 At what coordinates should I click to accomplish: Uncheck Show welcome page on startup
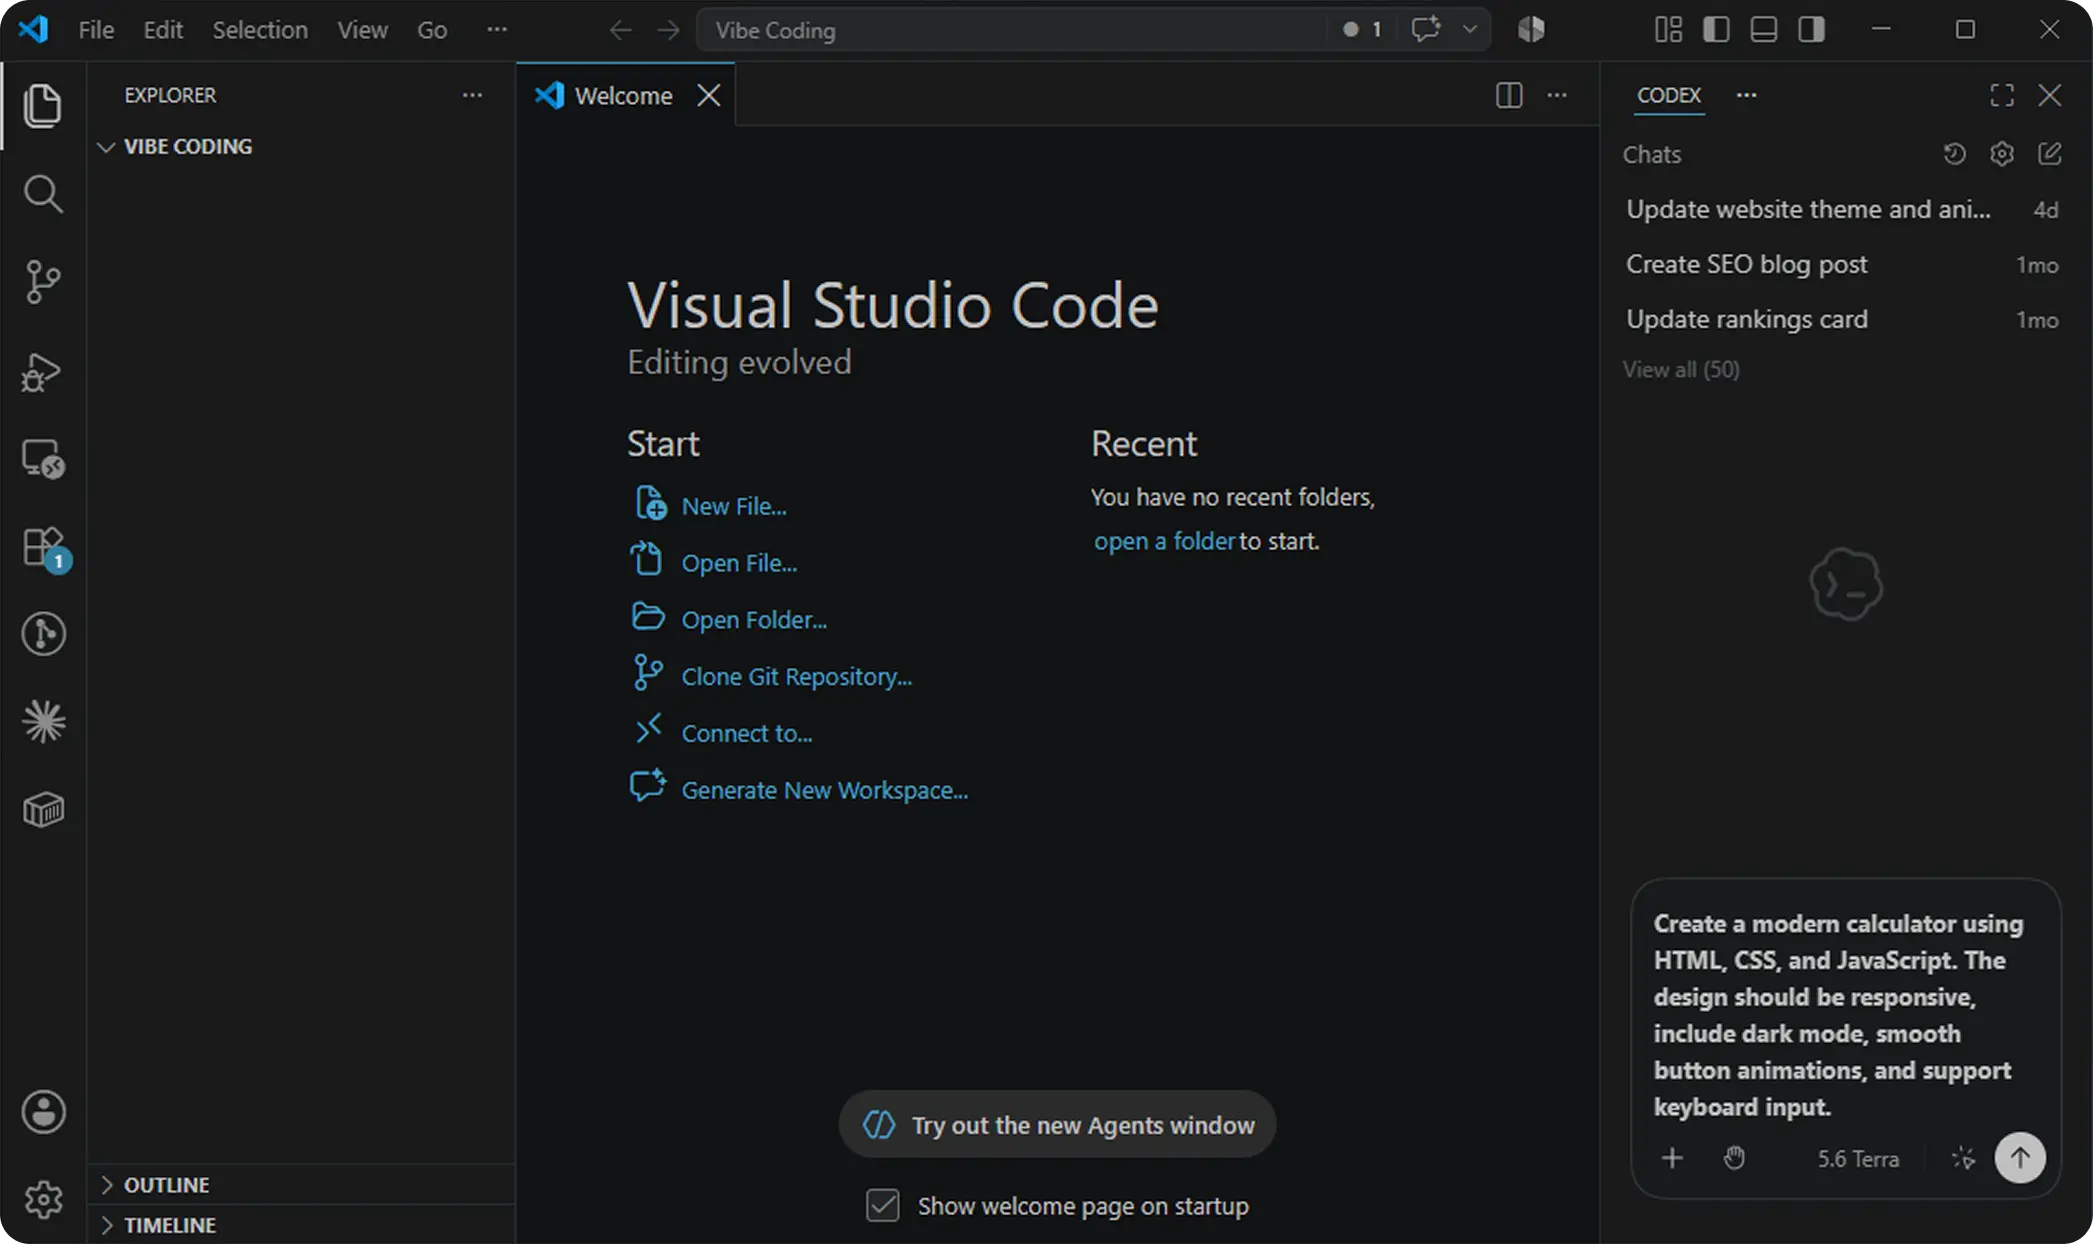tap(883, 1205)
